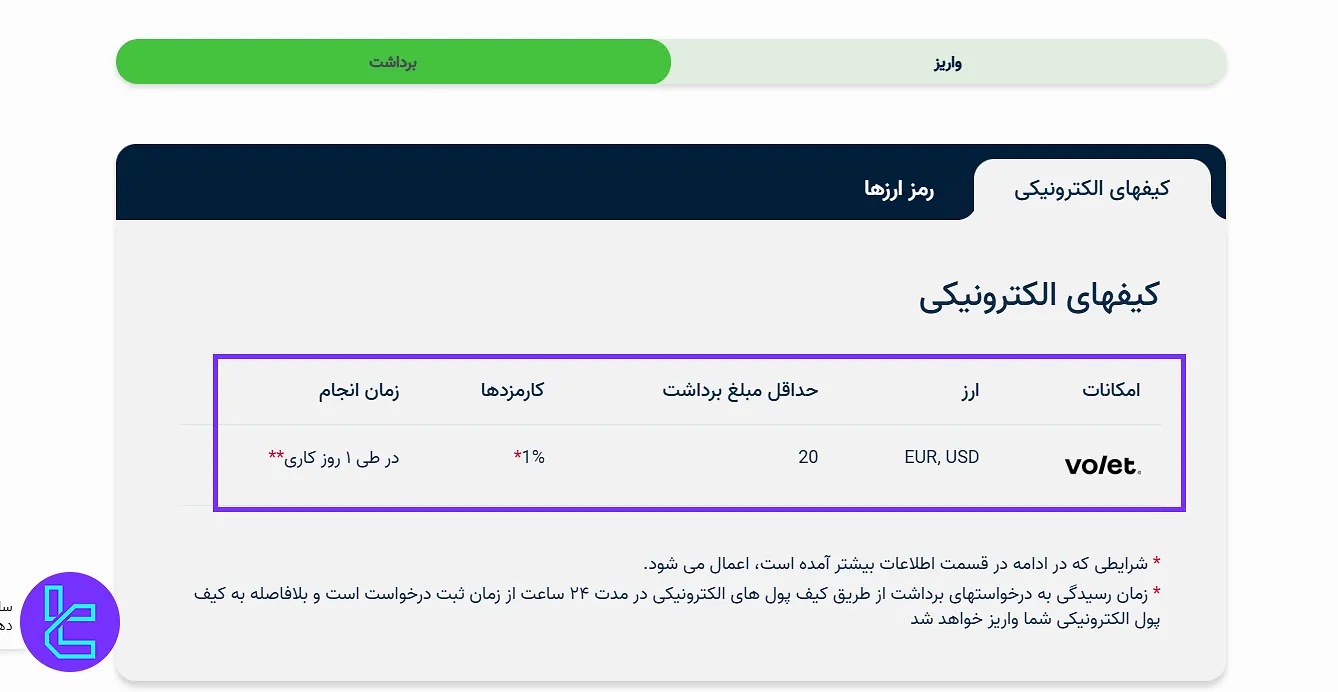The width and height of the screenshot is (1338, 692).
Task: Click the minimum withdrawal value 20
Action: click(808, 457)
